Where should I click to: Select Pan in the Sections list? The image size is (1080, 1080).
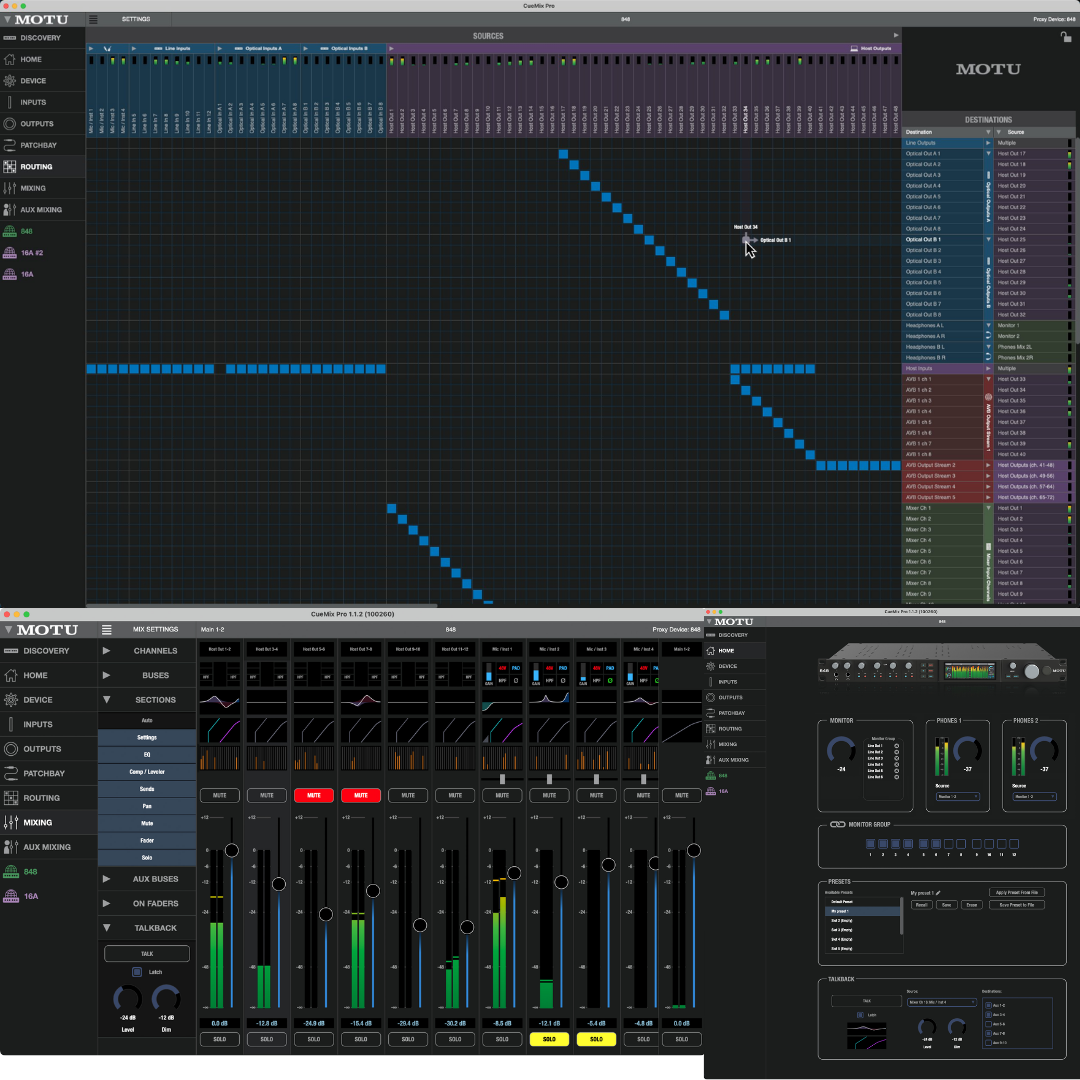pos(147,807)
